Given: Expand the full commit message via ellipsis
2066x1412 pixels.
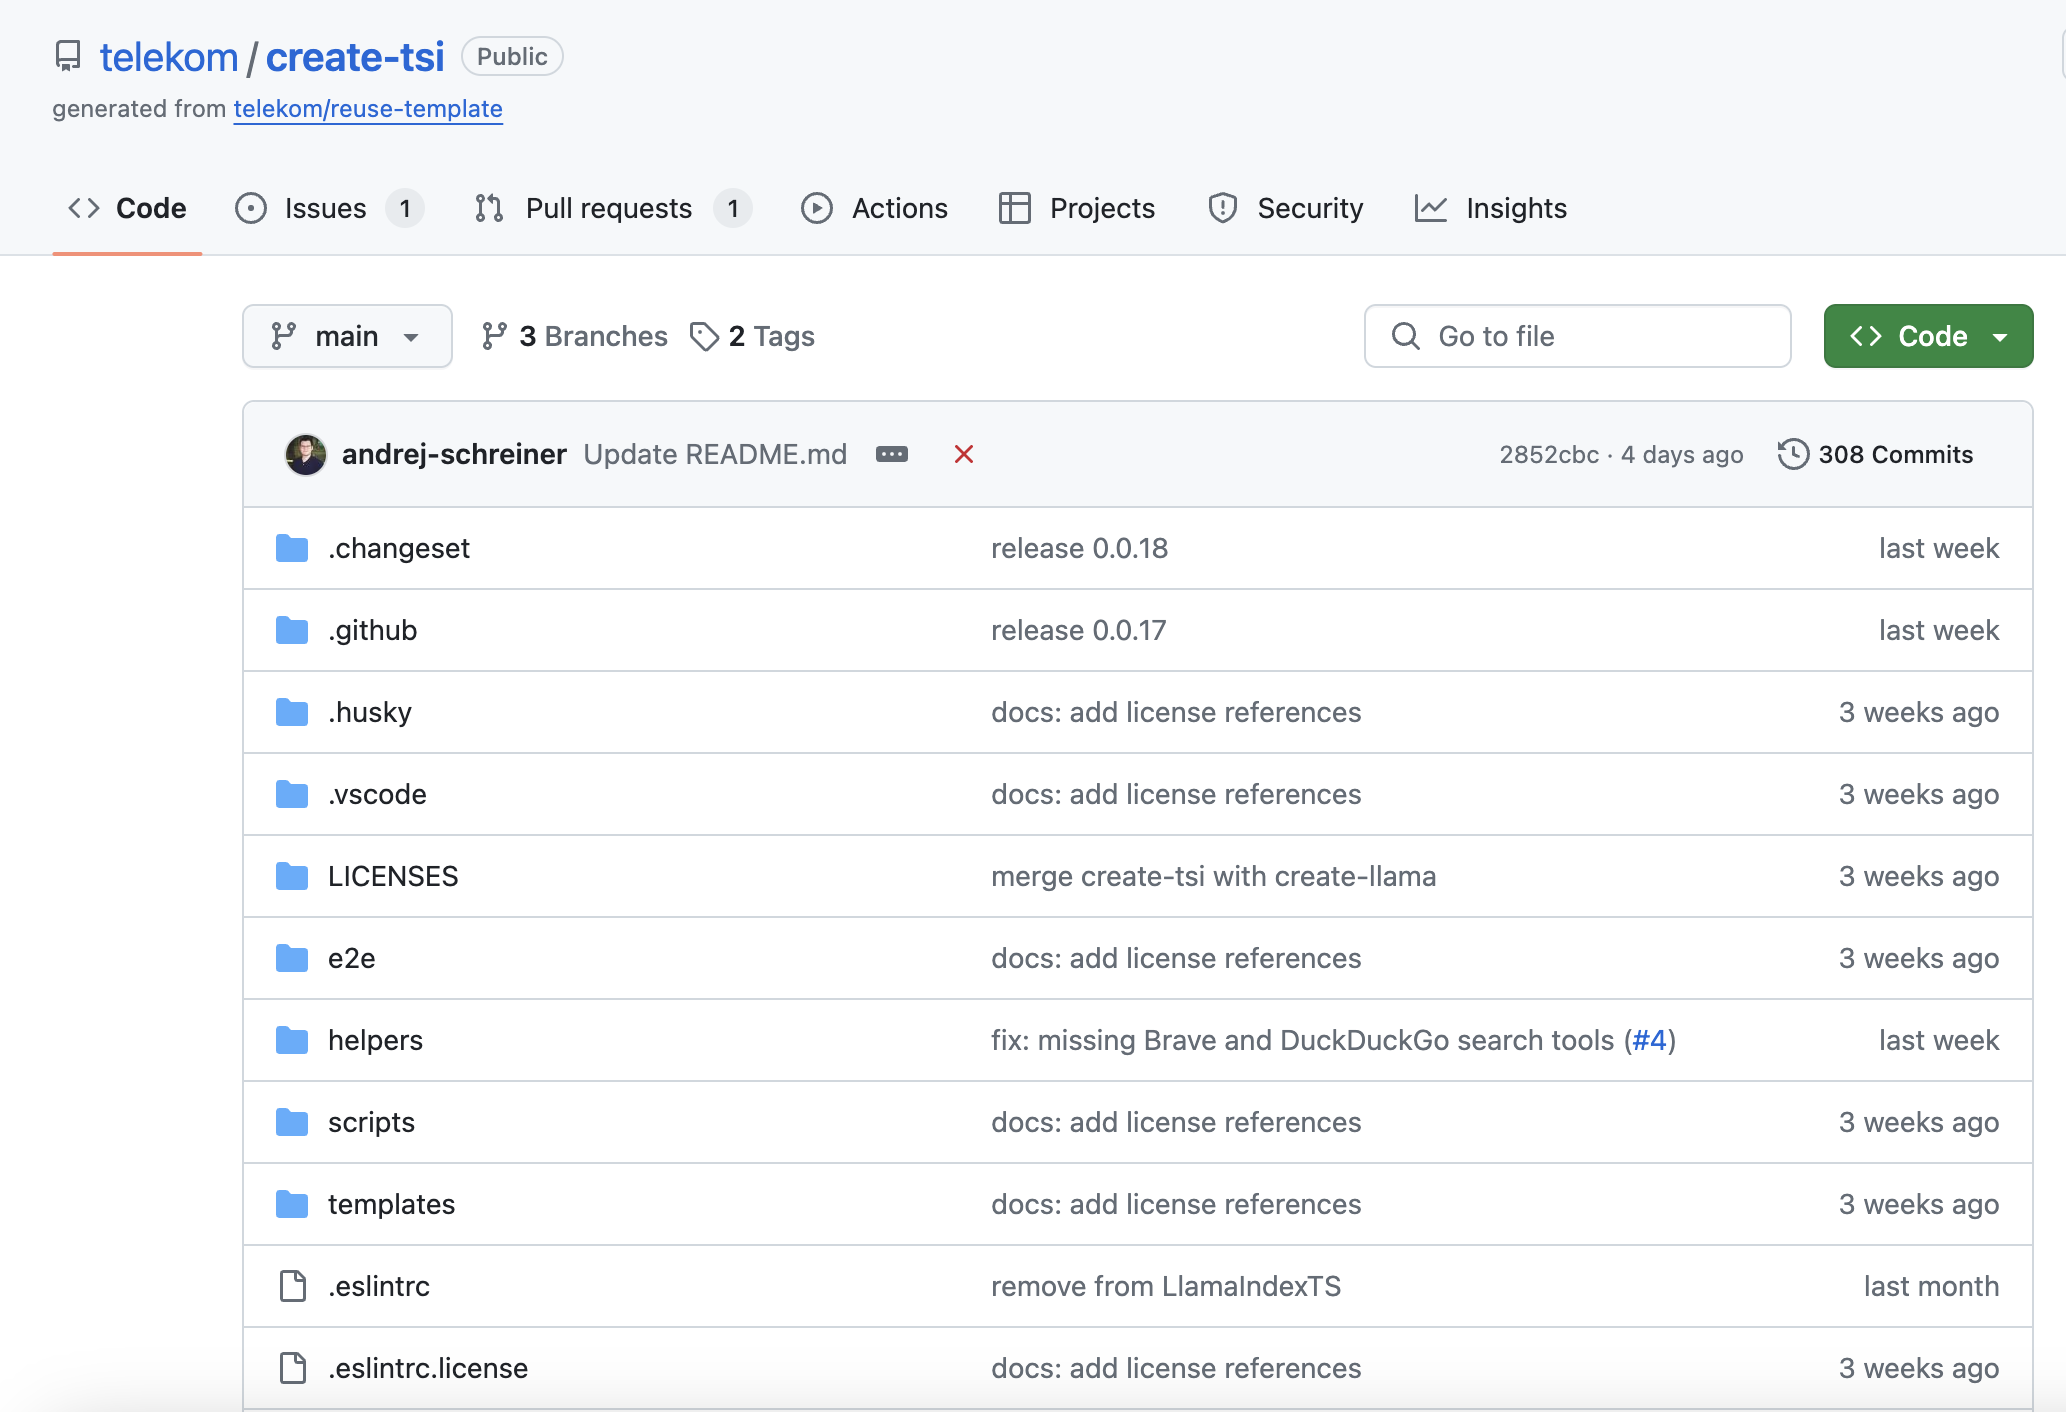Looking at the screenshot, I should click(x=891, y=454).
